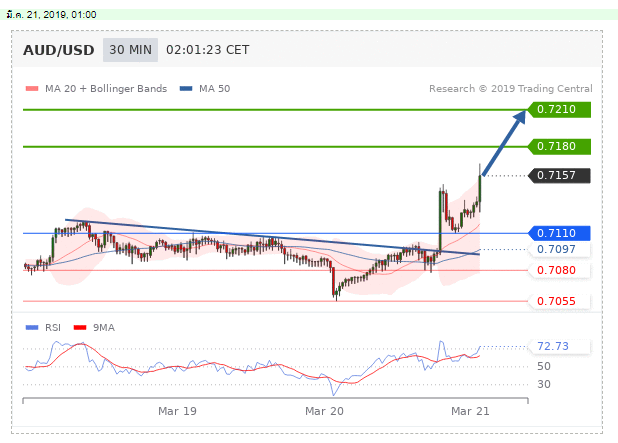This screenshot has height=443, width=618.
Task: Click the blue MA 50 legend swatch
Action: pyautogui.click(x=186, y=89)
